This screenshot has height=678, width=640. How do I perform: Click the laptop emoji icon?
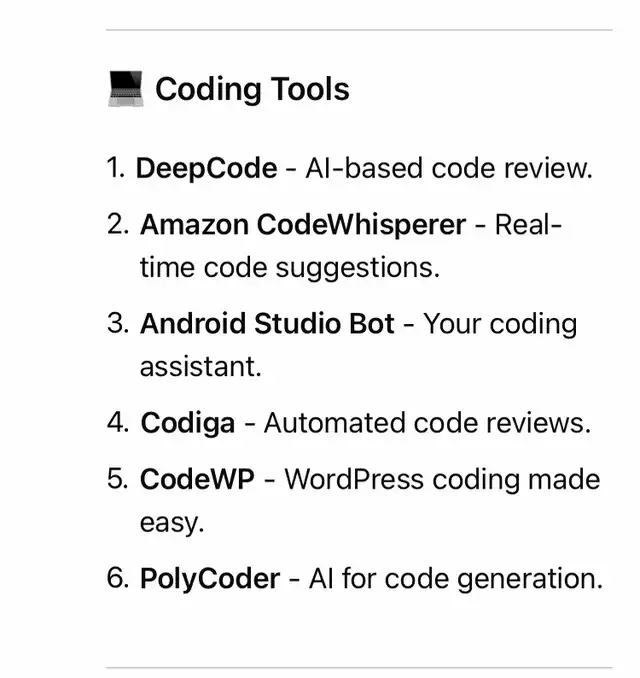tap(125, 88)
